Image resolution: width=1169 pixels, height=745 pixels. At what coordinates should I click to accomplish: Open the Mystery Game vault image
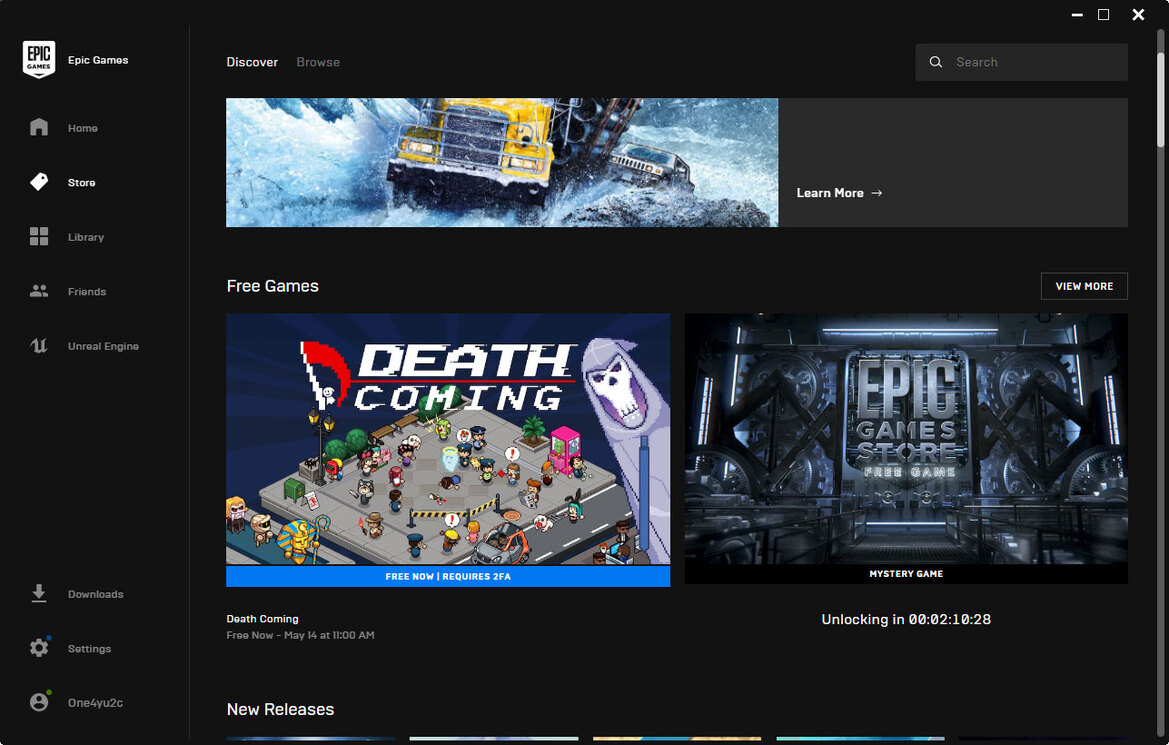(x=906, y=438)
